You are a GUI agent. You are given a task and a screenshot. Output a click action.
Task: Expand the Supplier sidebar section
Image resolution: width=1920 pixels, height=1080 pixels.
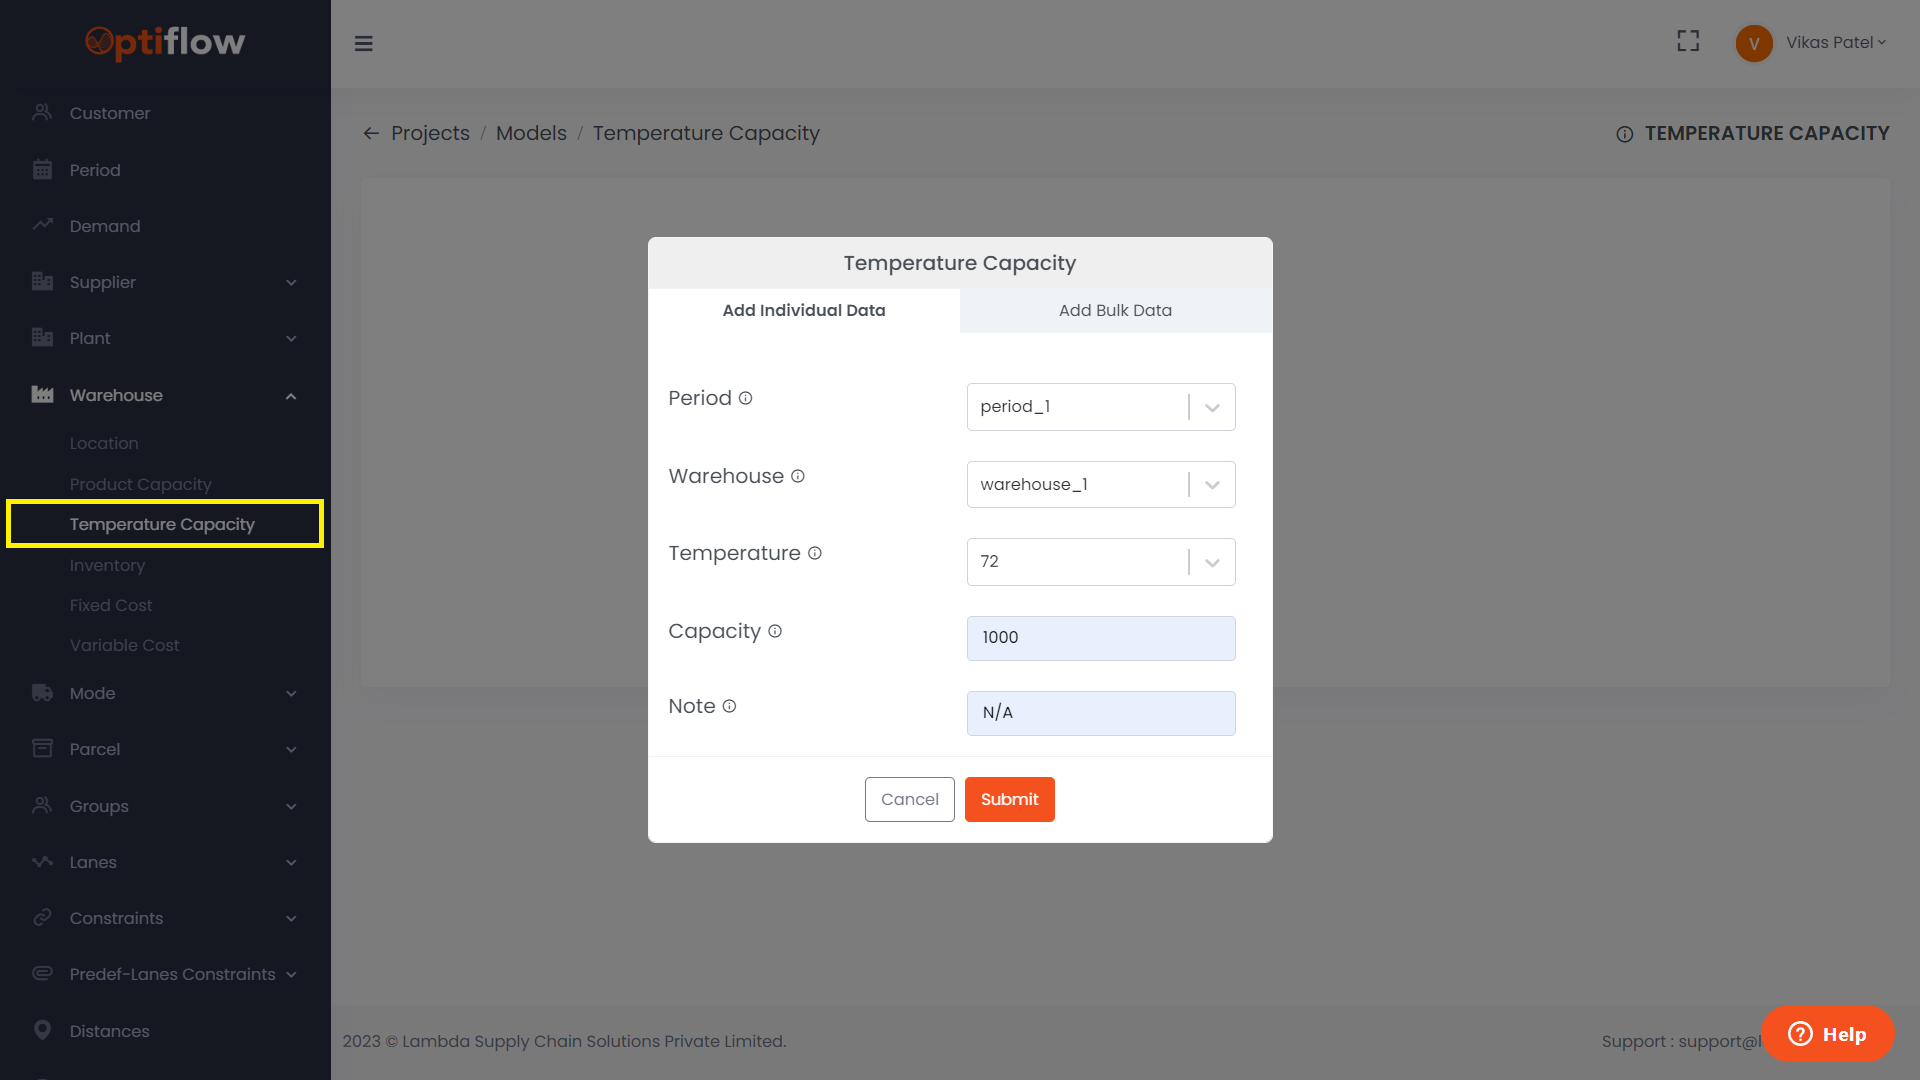coord(290,282)
